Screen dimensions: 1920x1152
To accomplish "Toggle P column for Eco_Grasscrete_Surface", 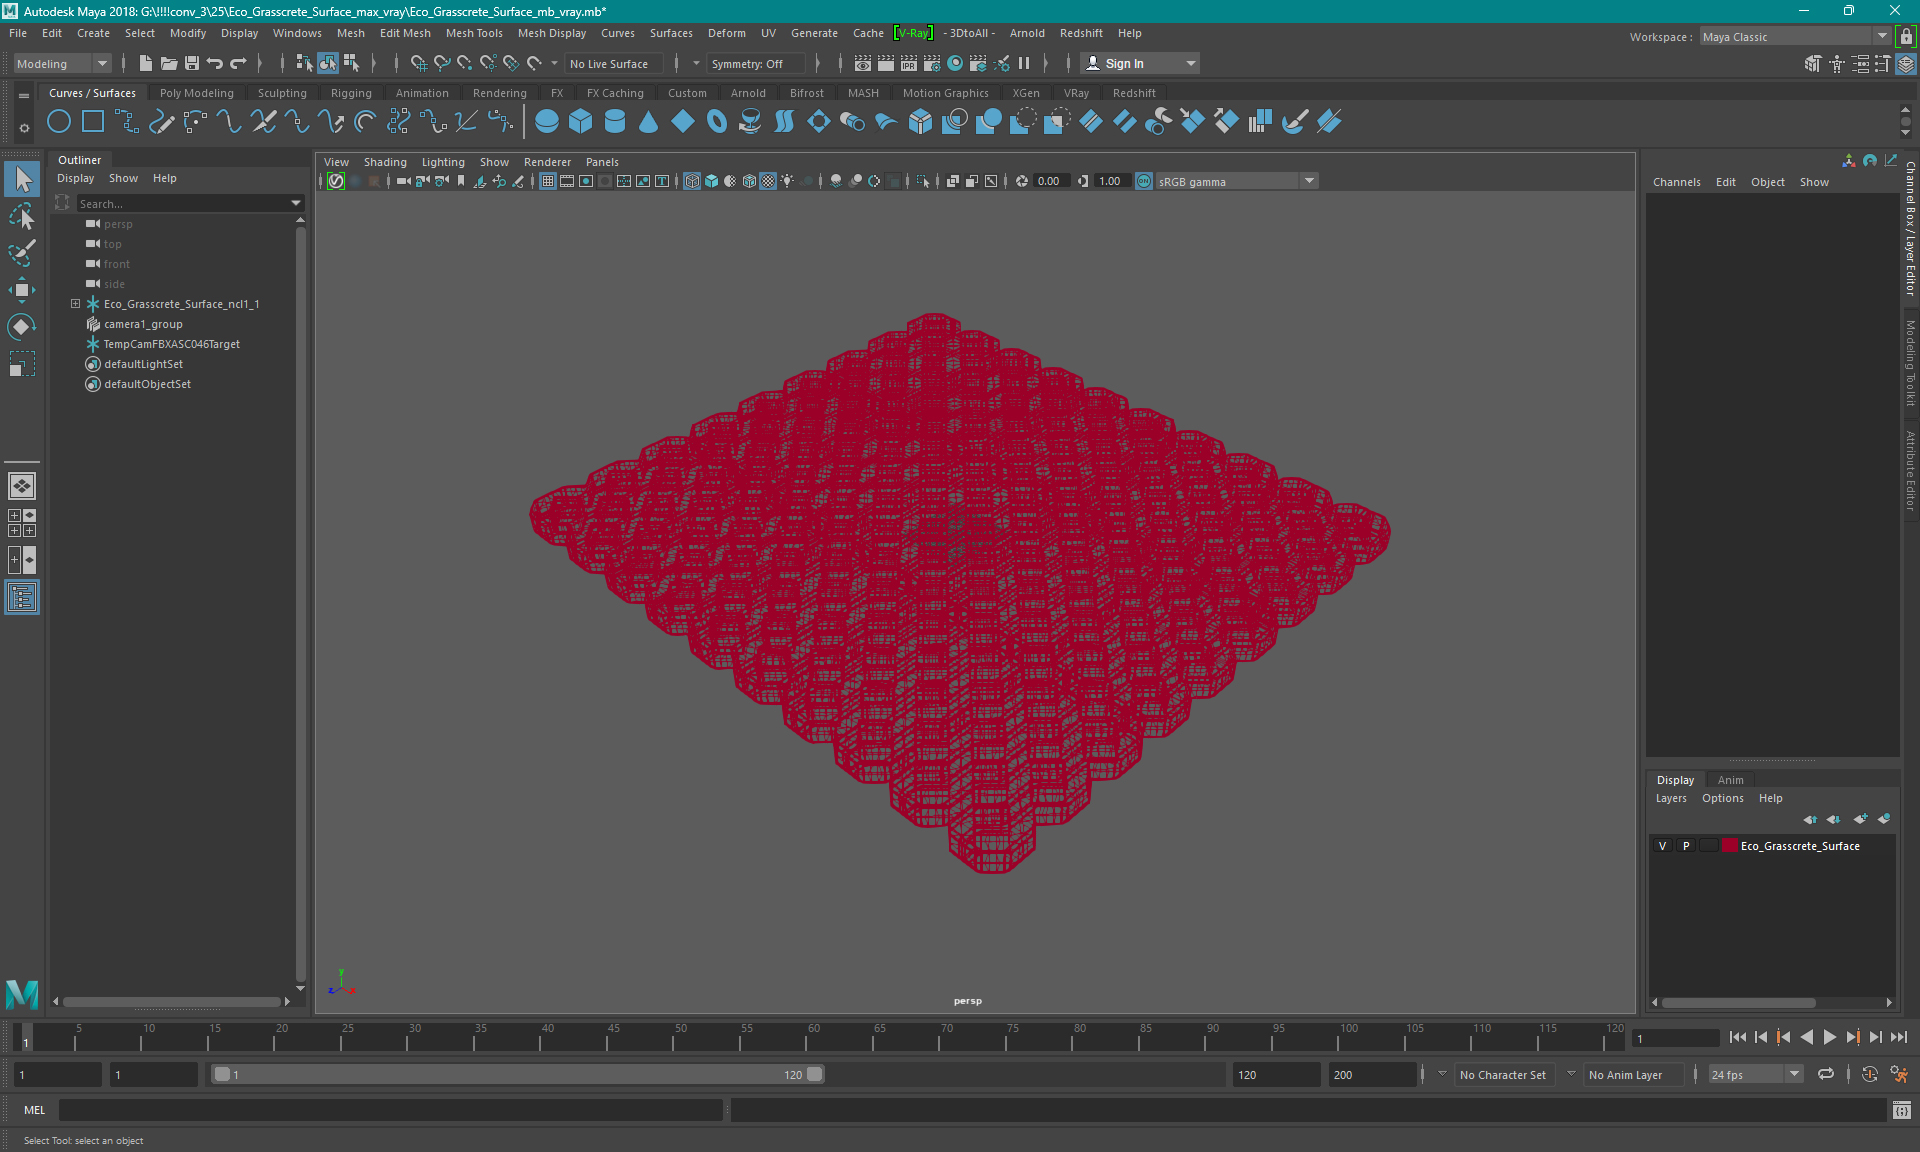I will tap(1685, 846).
